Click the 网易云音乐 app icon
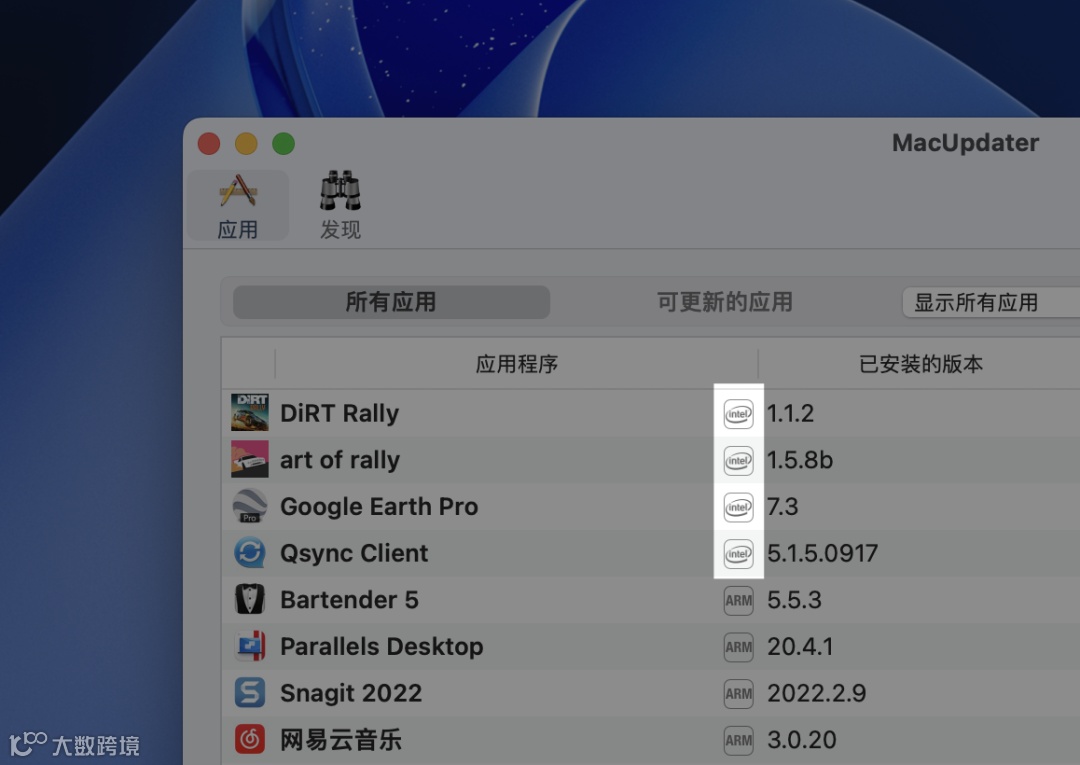The width and height of the screenshot is (1080, 765). coord(249,740)
